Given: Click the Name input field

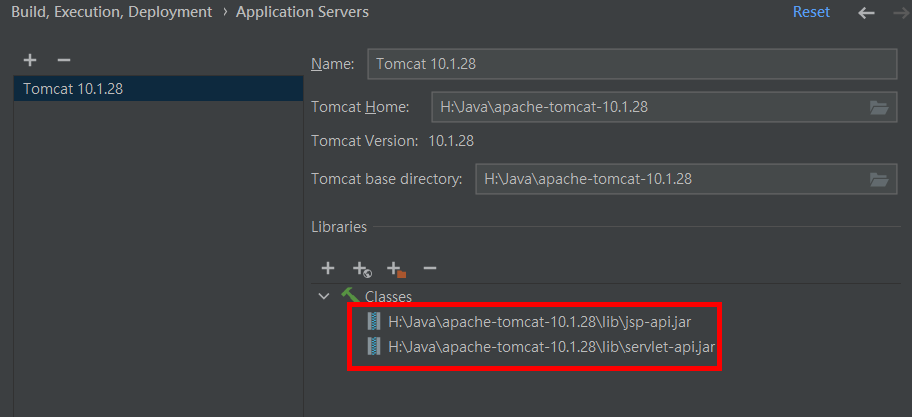Looking at the screenshot, I should coord(632,64).
